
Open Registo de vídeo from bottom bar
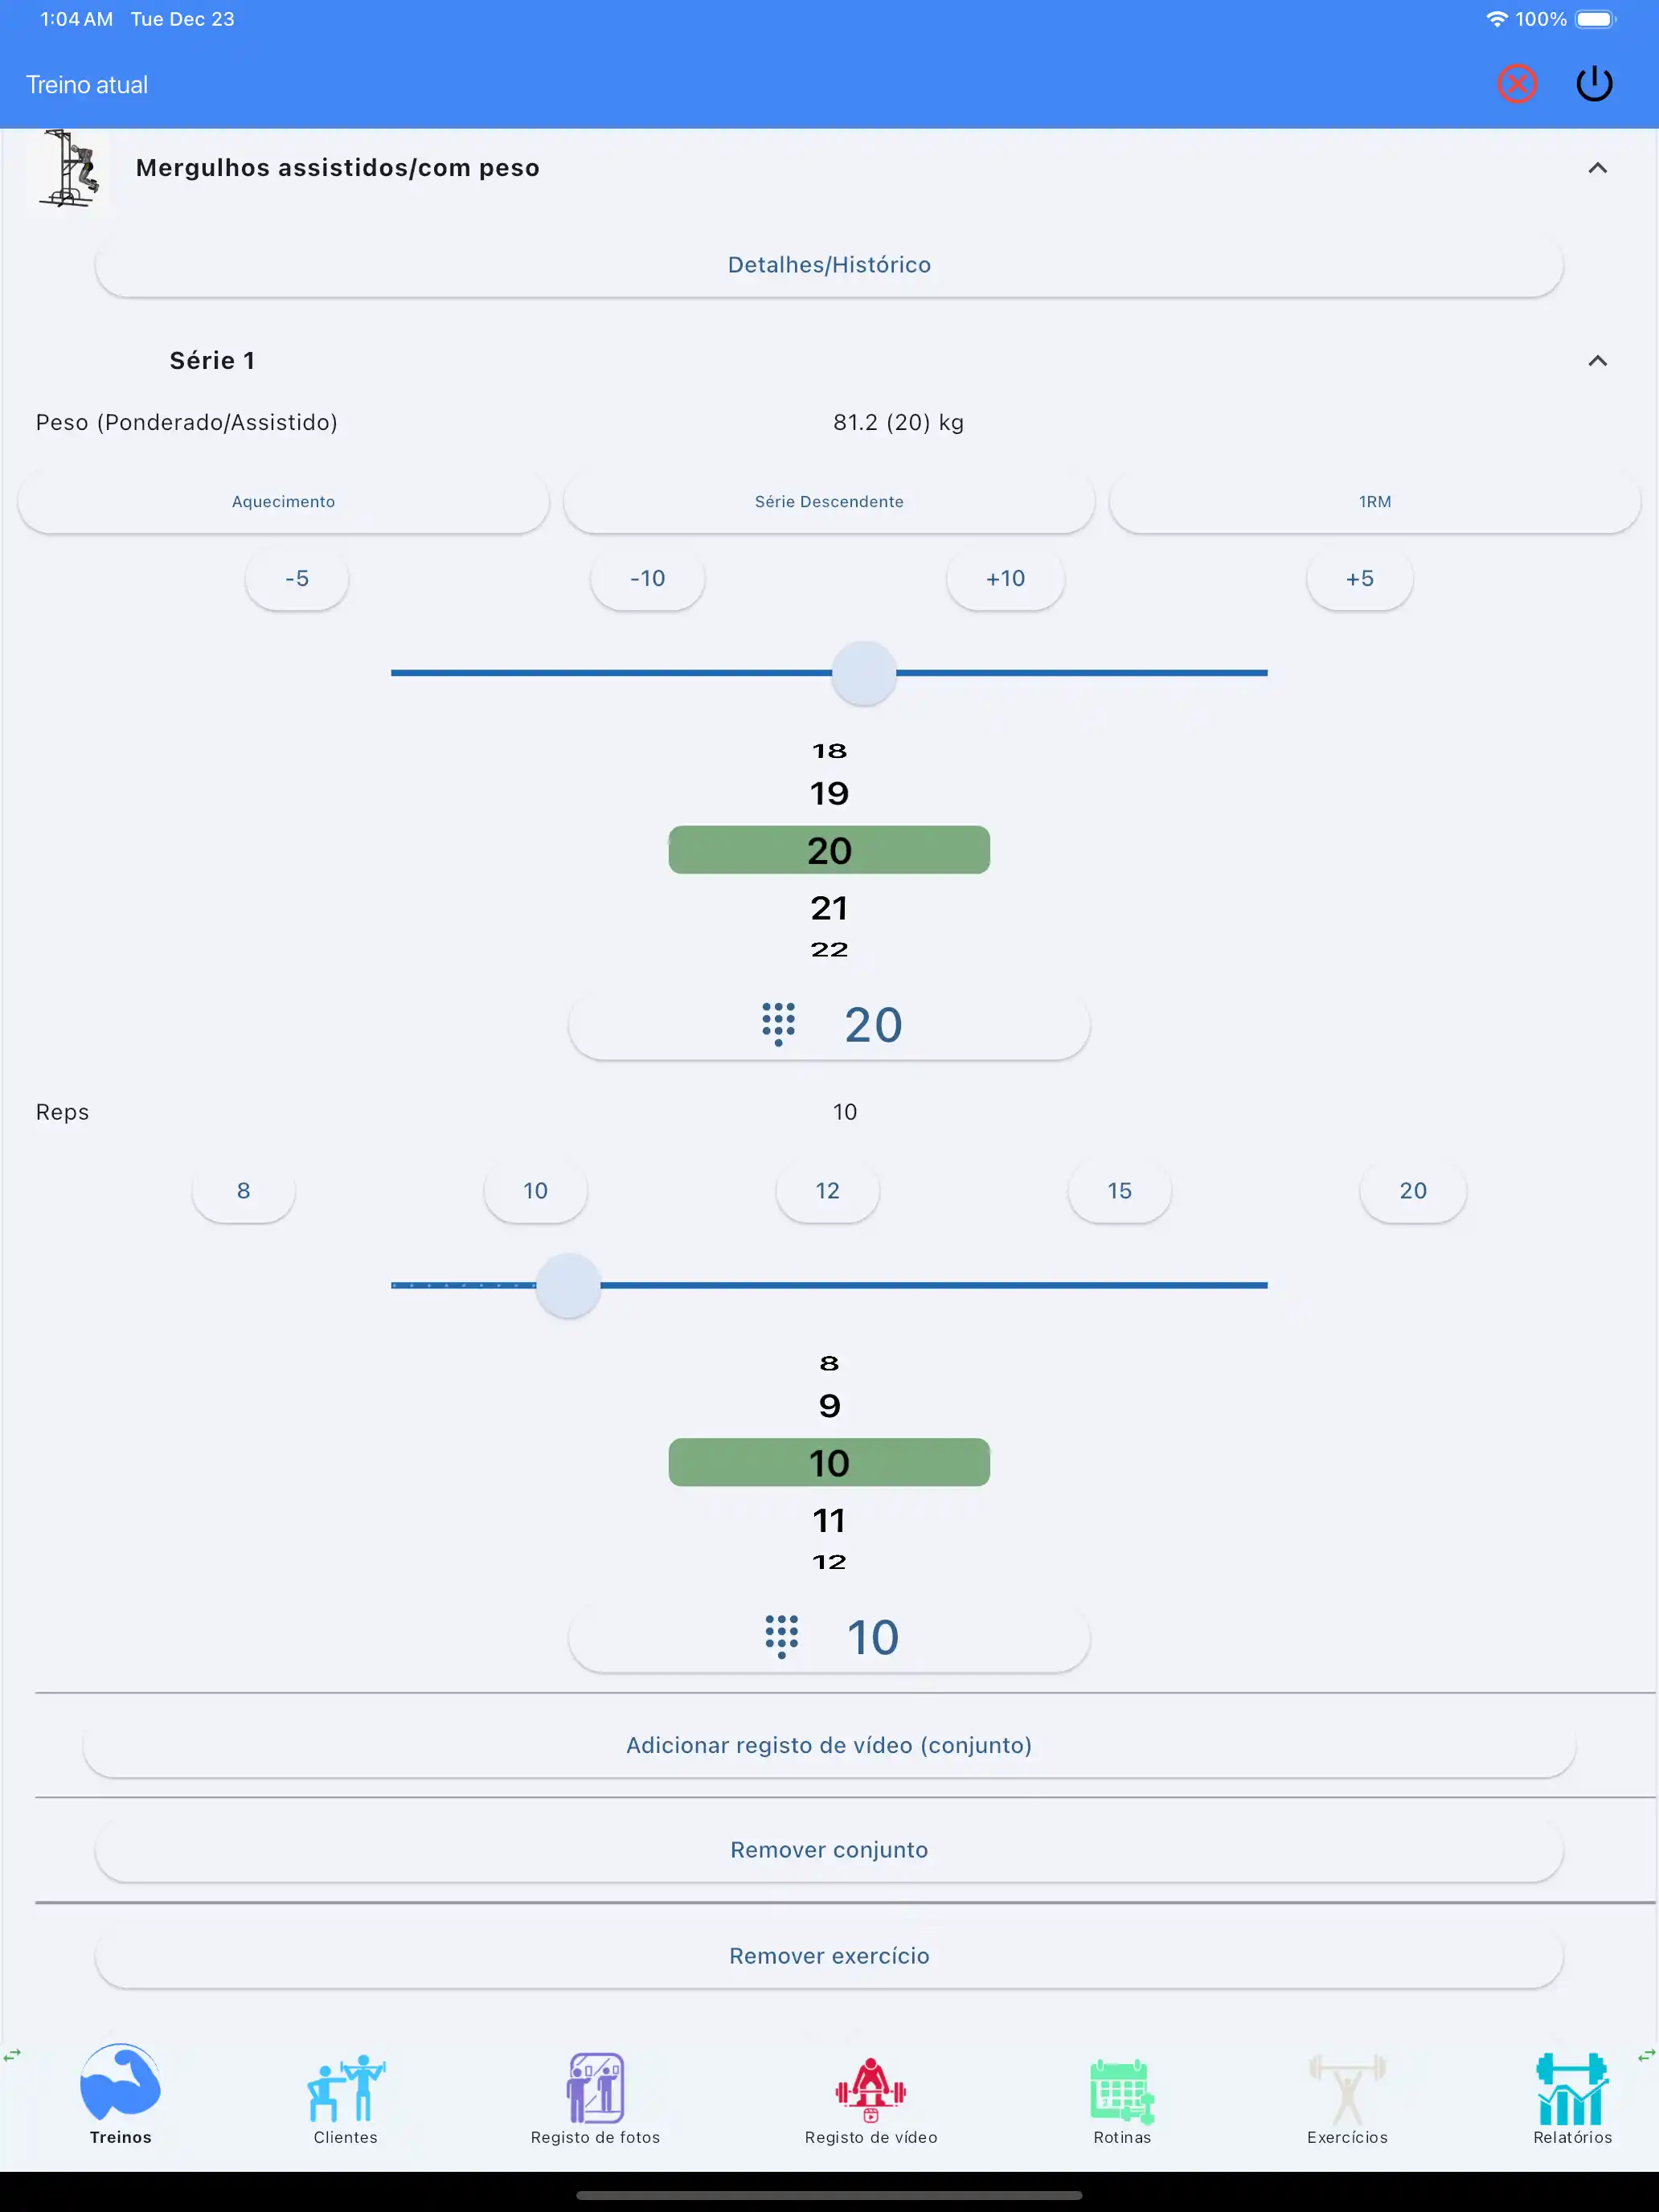870,2100
